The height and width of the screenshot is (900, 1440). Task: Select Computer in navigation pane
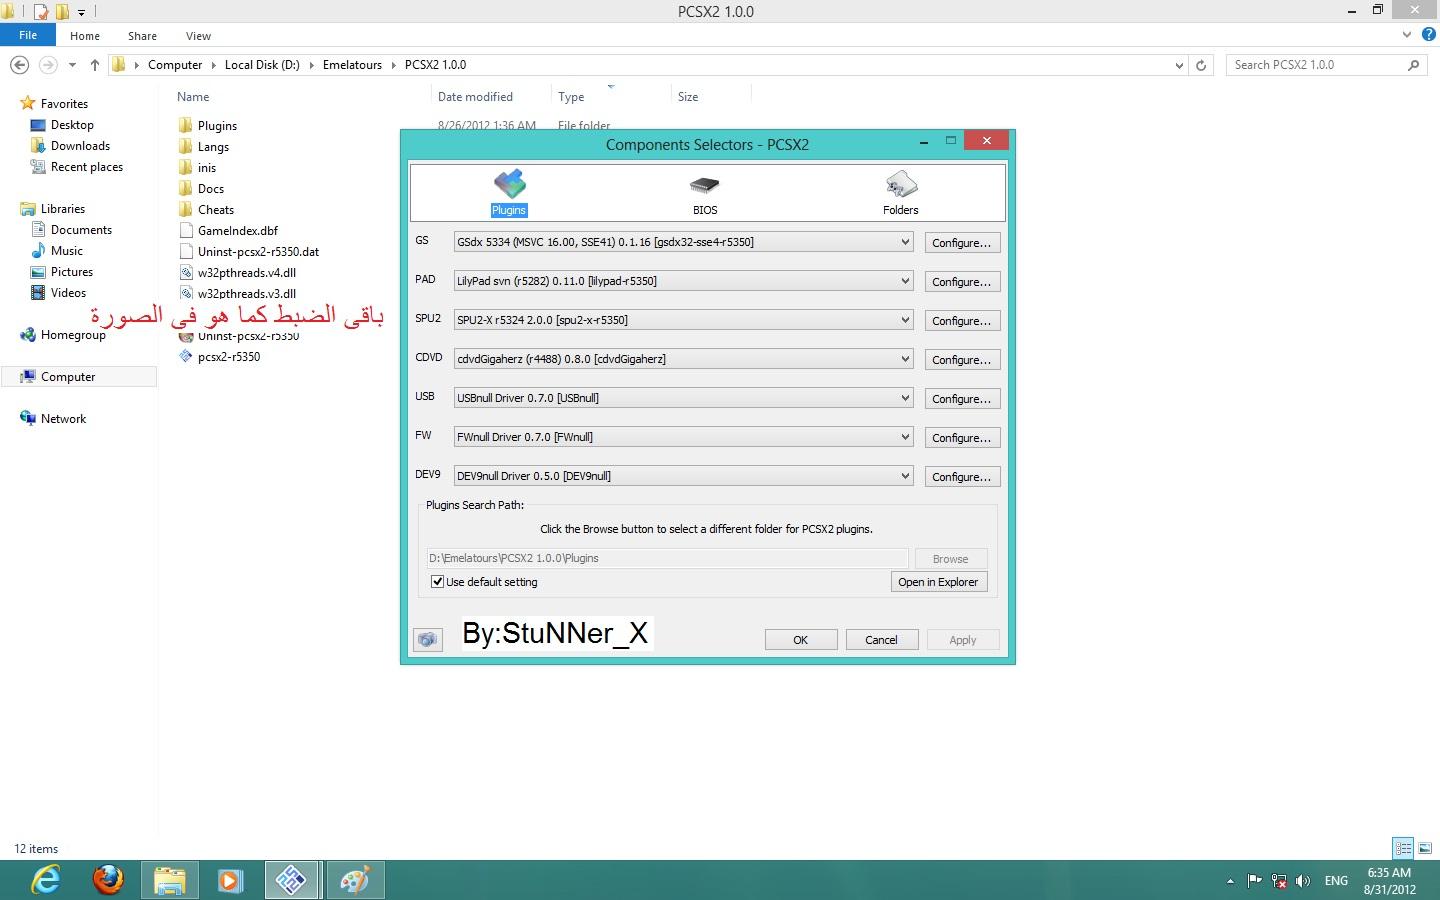point(68,377)
